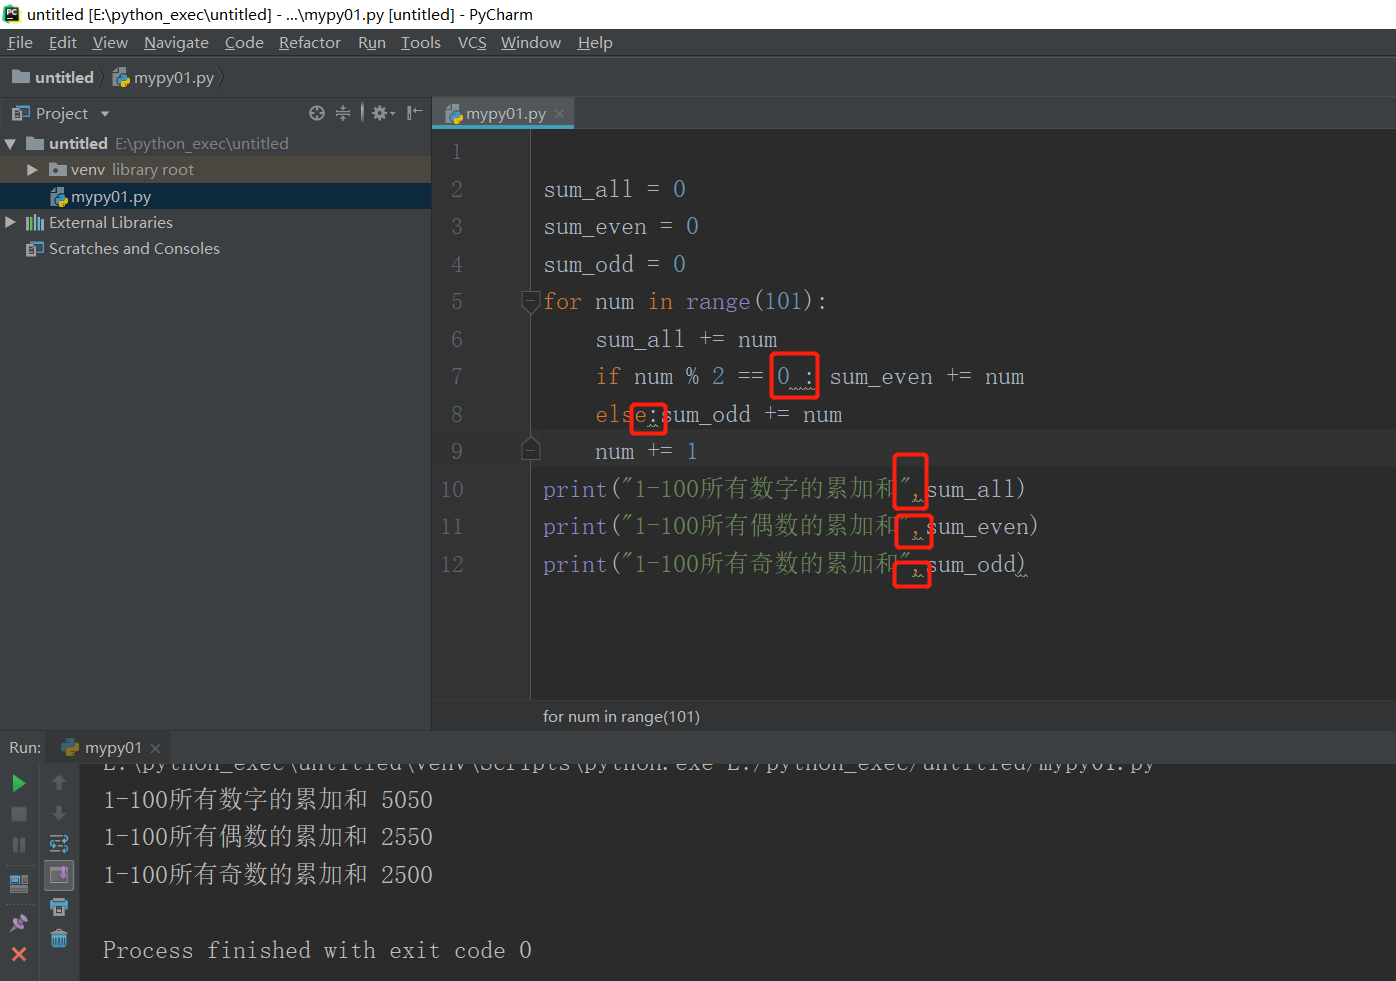Click the Restore Layout icon in Run panel
The height and width of the screenshot is (981, 1396).
[x=19, y=884]
